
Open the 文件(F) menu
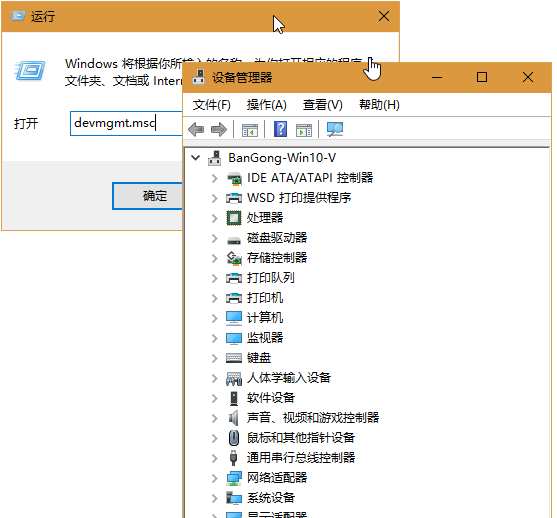[212, 105]
